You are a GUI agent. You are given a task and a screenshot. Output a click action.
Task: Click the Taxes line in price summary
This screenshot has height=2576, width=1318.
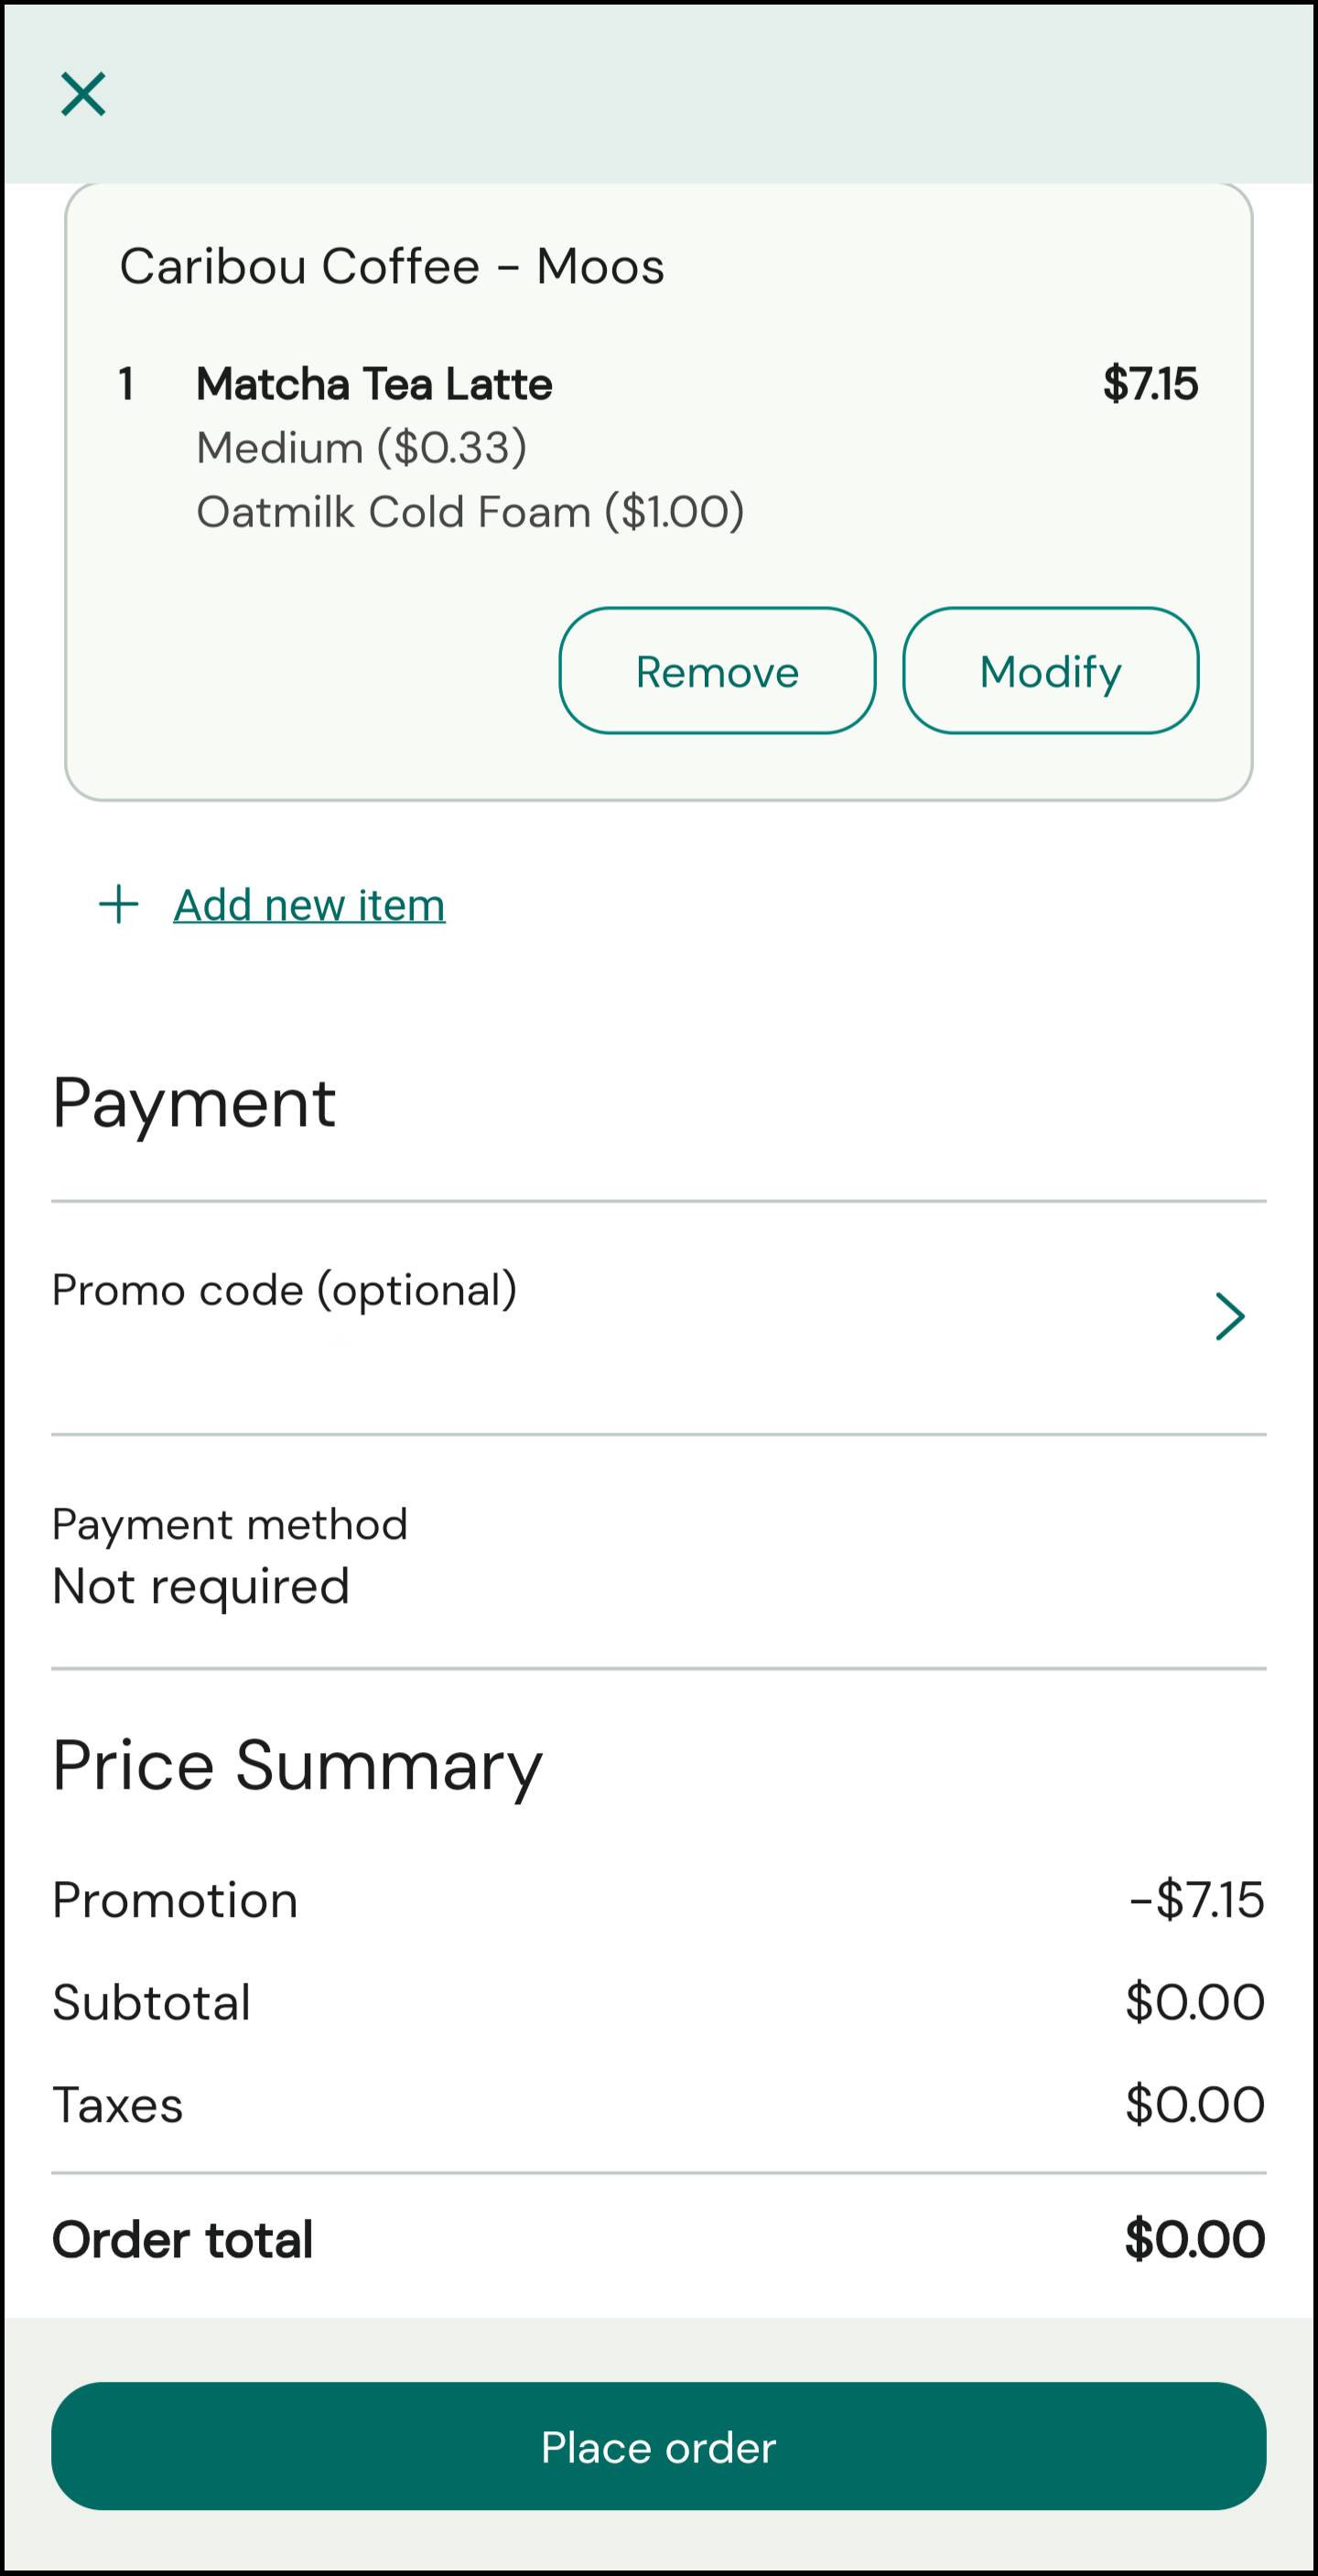tap(118, 2105)
